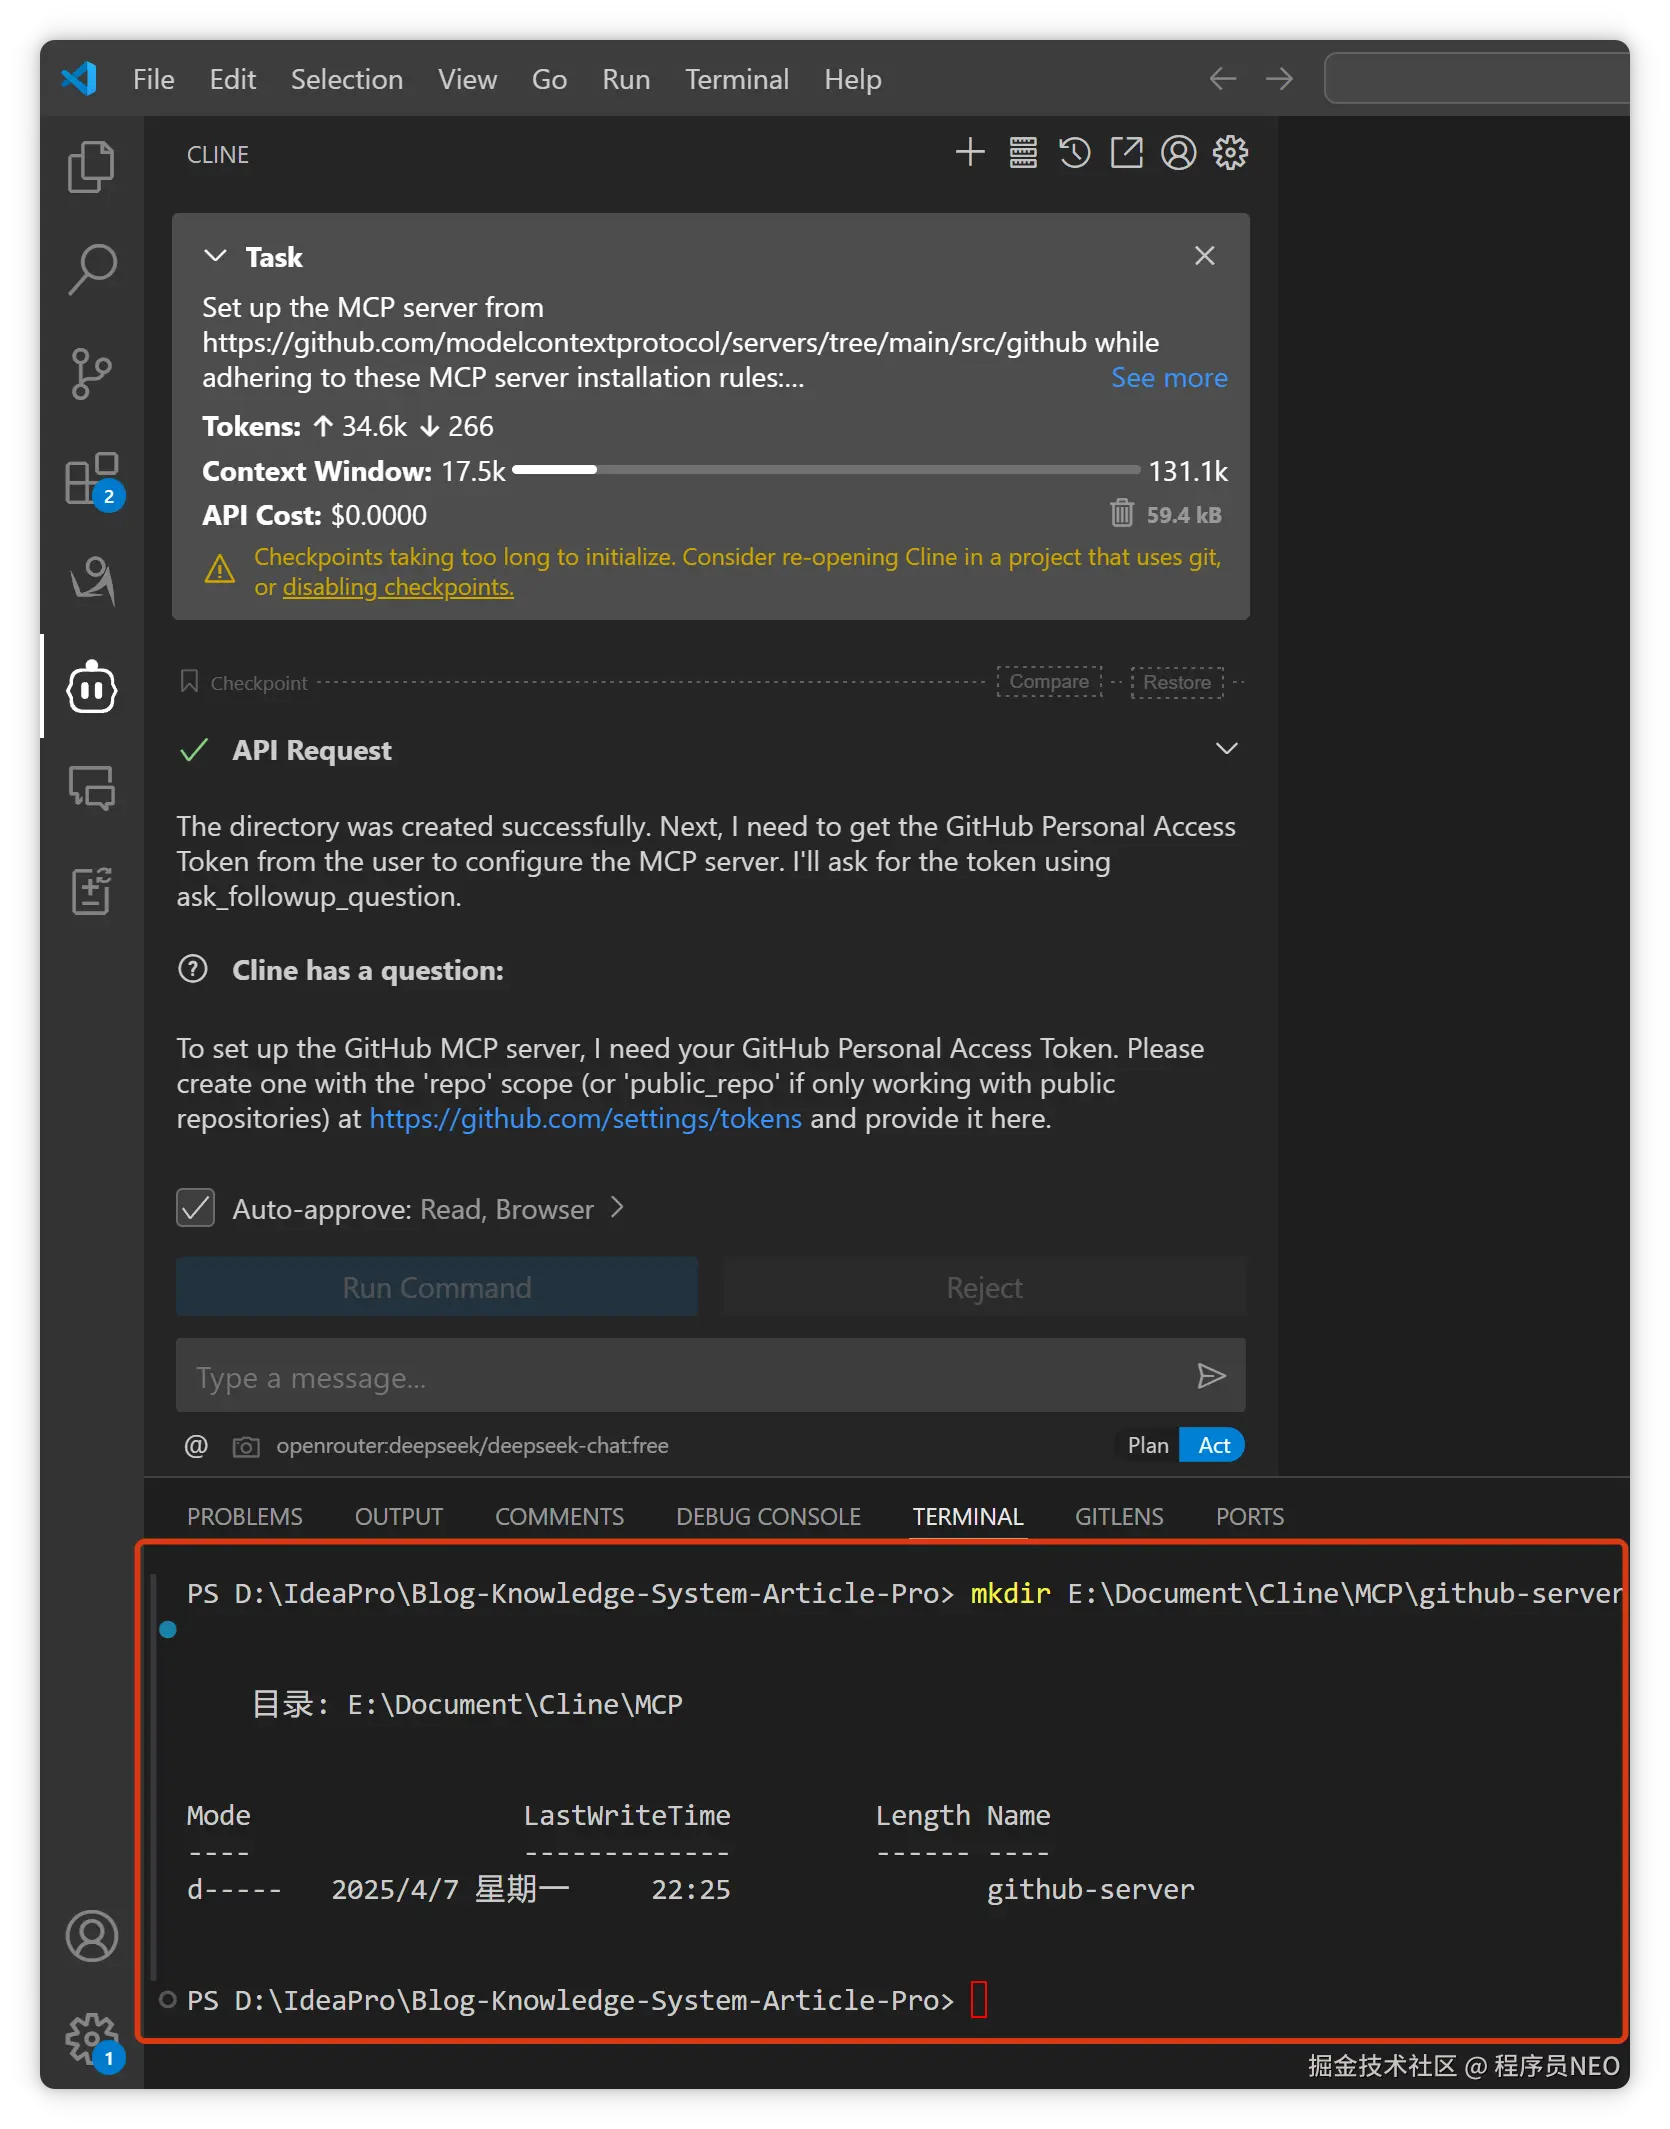Open the Edit menu

click(233, 79)
